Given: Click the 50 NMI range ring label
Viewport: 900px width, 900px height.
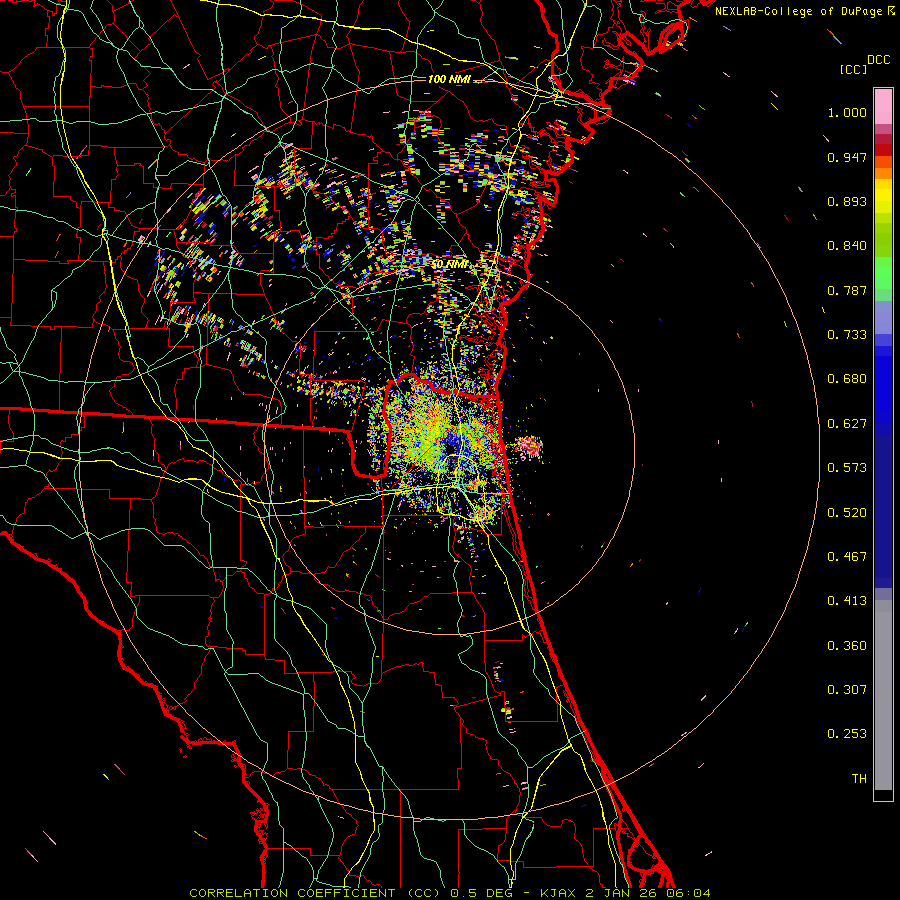Looking at the screenshot, I should [450, 265].
